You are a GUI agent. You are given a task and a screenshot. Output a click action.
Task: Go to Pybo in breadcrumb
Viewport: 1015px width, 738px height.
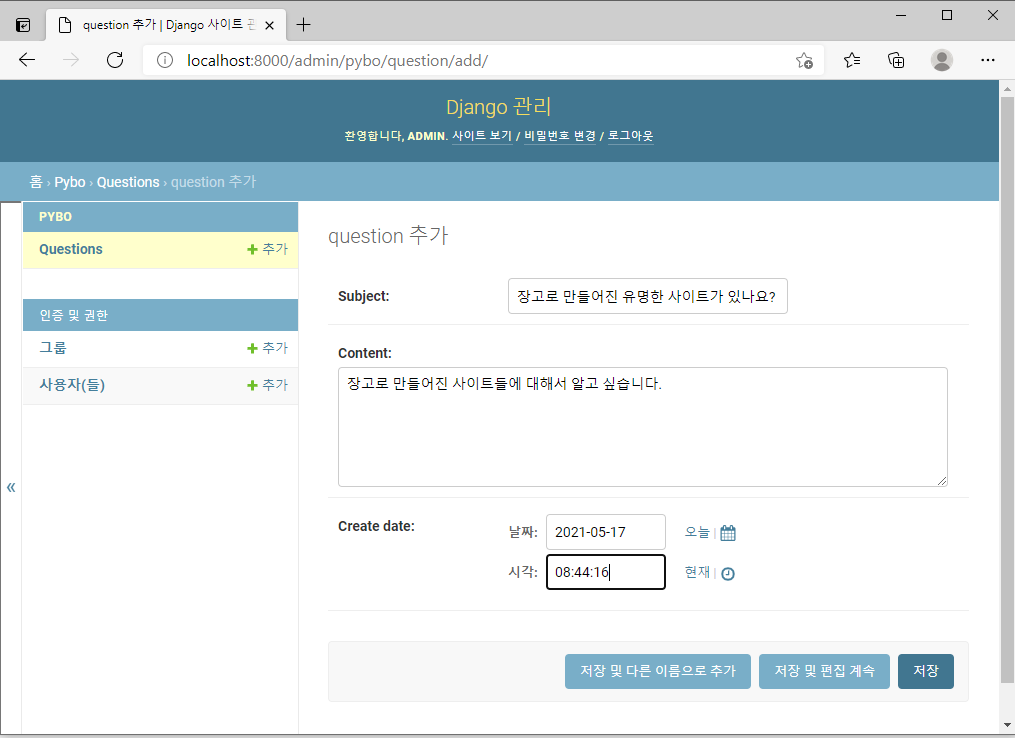coord(69,182)
